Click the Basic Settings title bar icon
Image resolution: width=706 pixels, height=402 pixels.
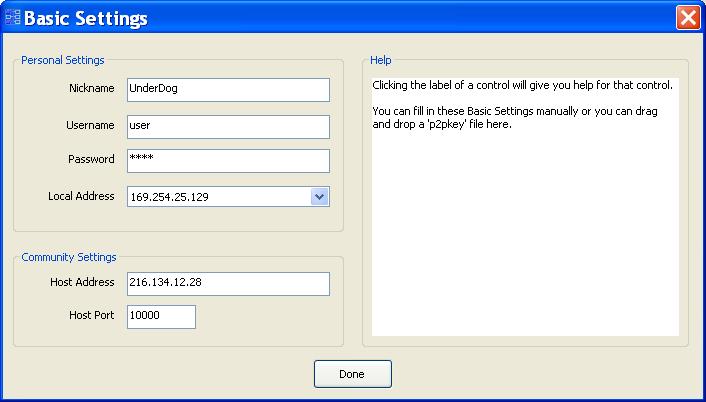click(x=12, y=18)
